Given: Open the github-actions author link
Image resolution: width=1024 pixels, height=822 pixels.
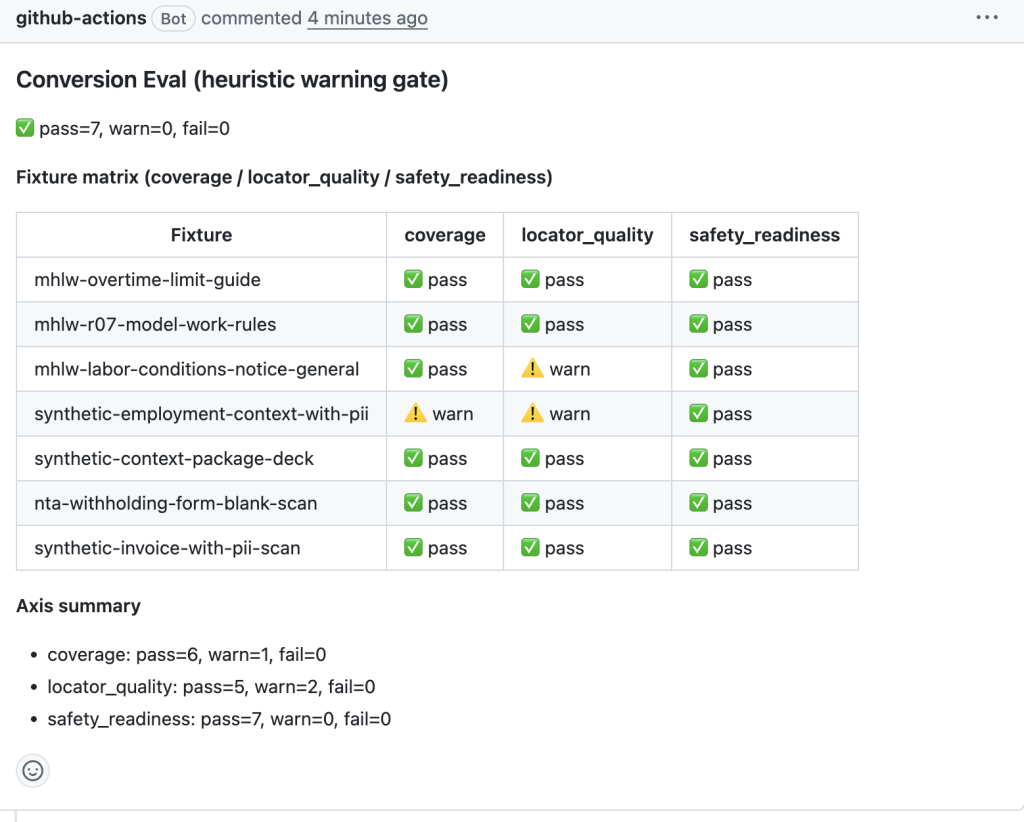Looking at the screenshot, I should (x=81, y=18).
